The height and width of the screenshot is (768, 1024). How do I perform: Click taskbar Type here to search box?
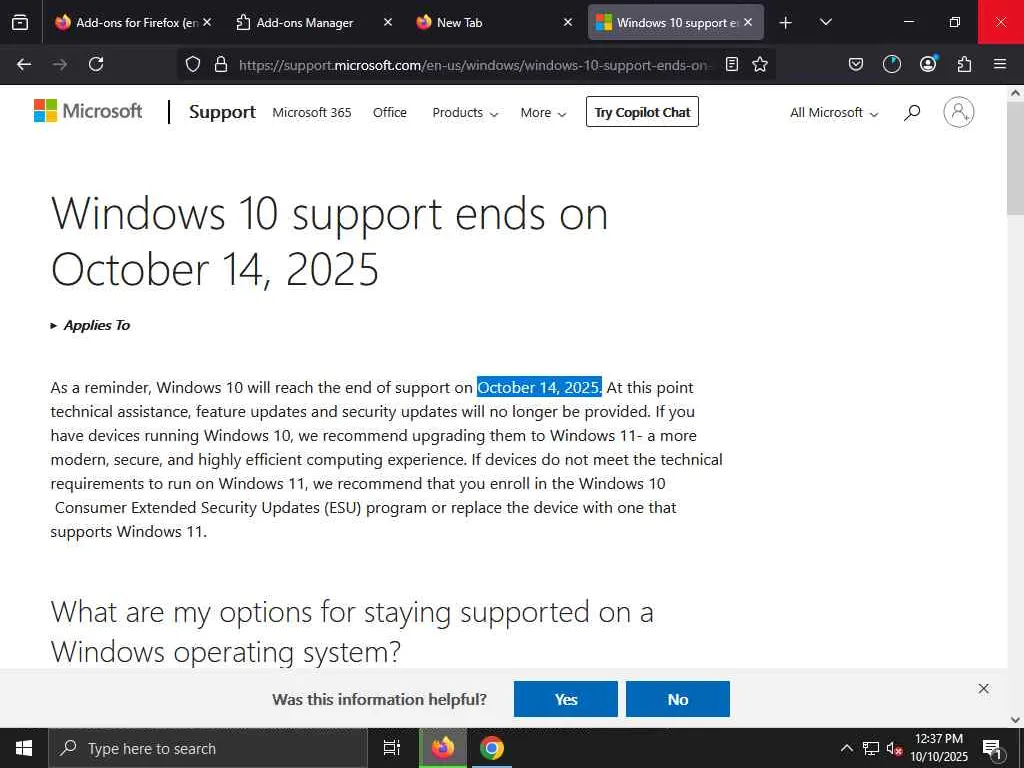[x=208, y=748]
